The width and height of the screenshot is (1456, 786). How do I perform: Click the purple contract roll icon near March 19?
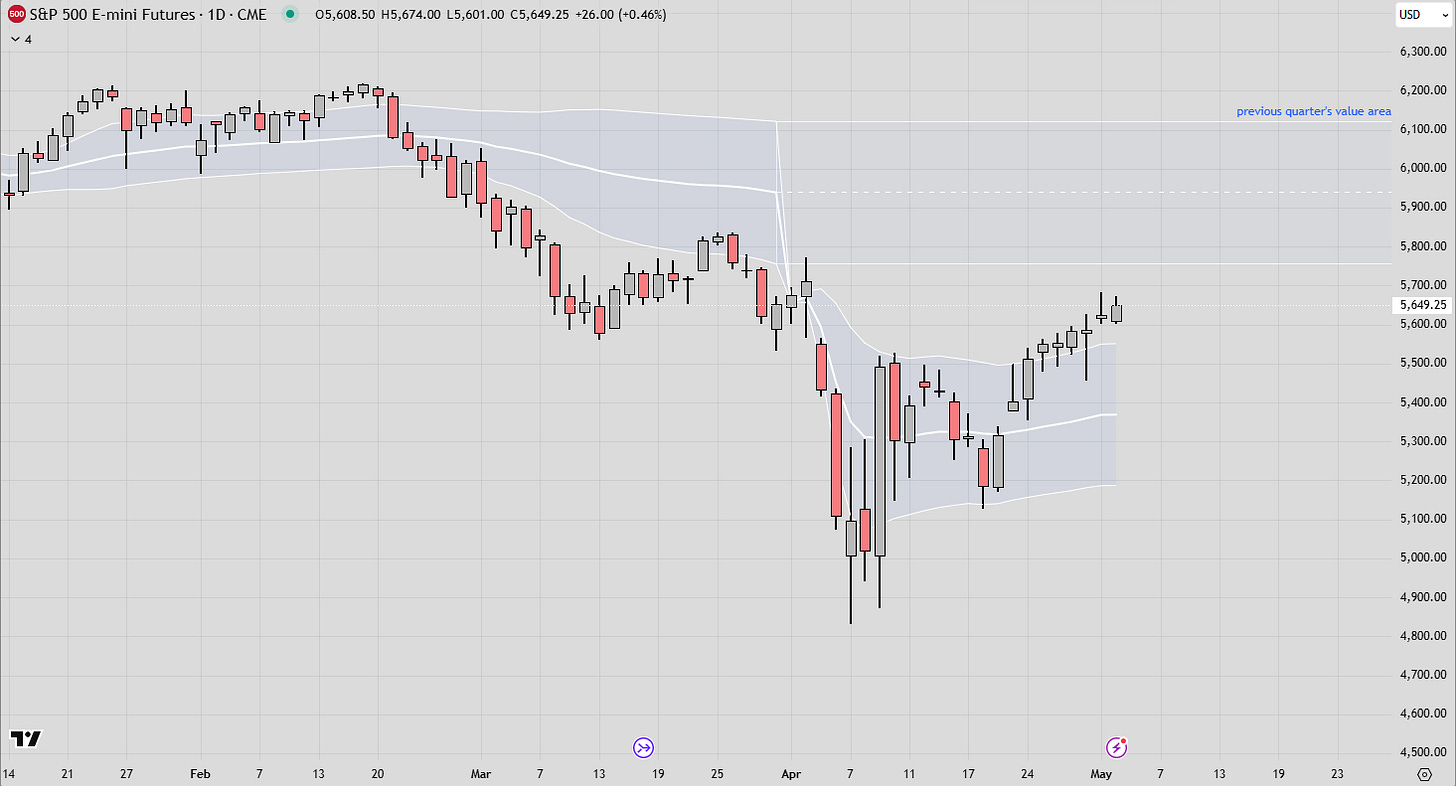[x=643, y=746]
